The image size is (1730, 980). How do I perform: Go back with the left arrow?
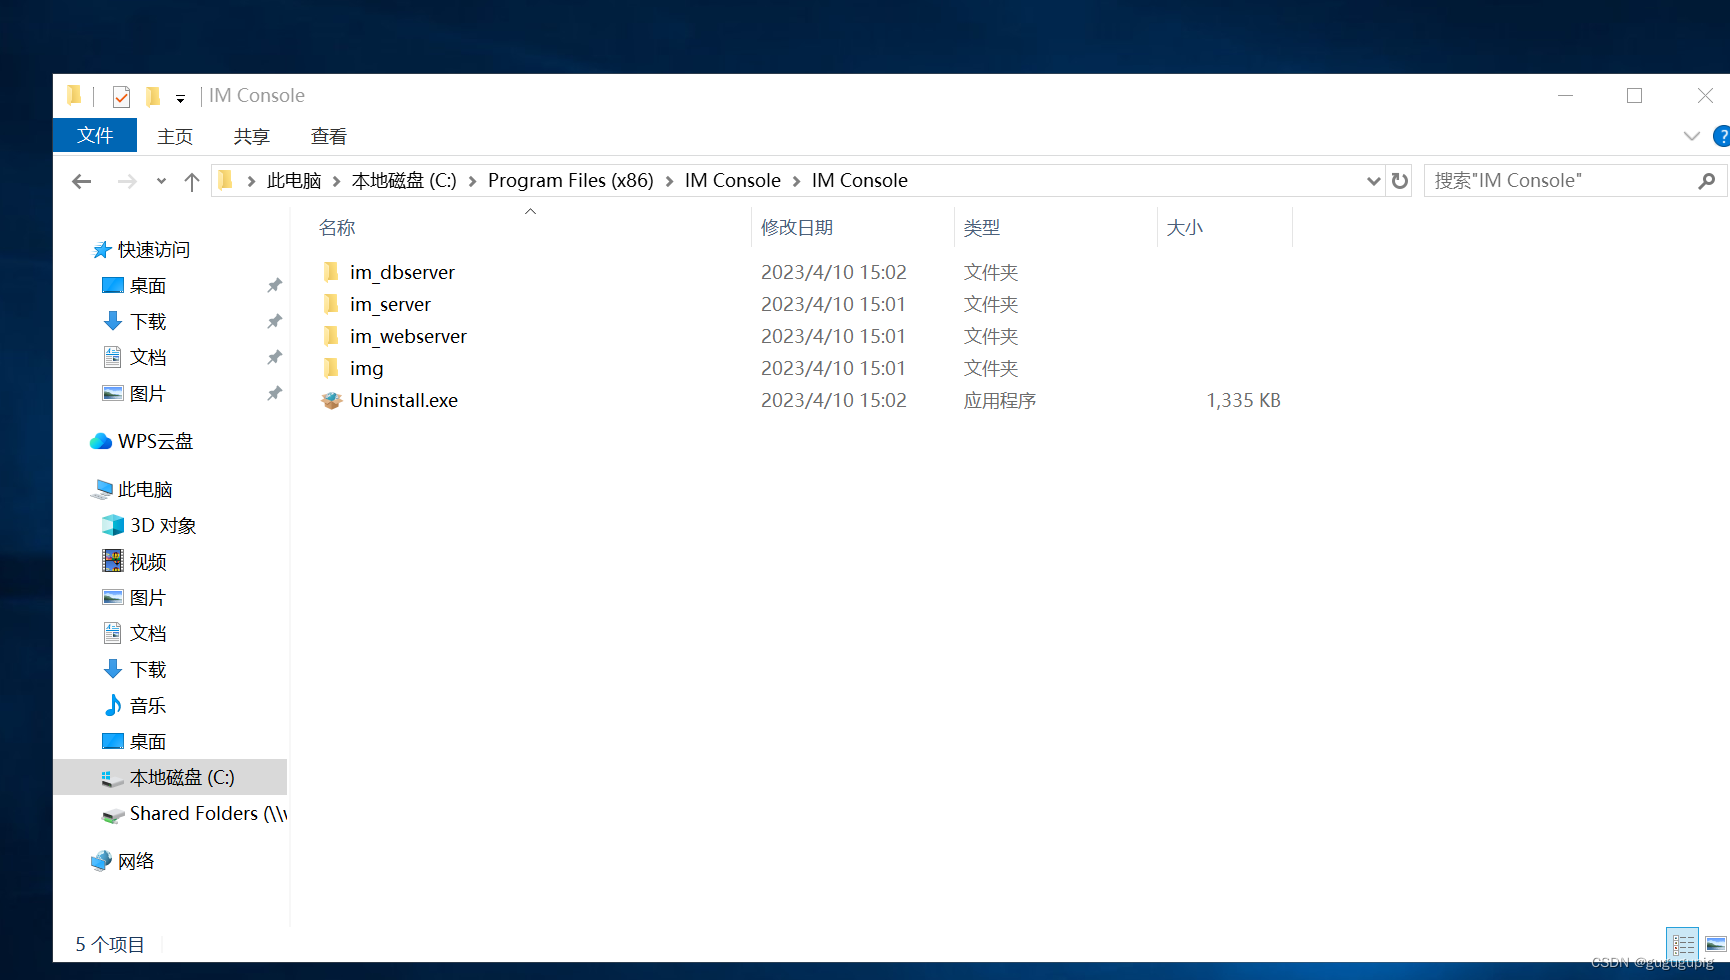[x=82, y=181]
